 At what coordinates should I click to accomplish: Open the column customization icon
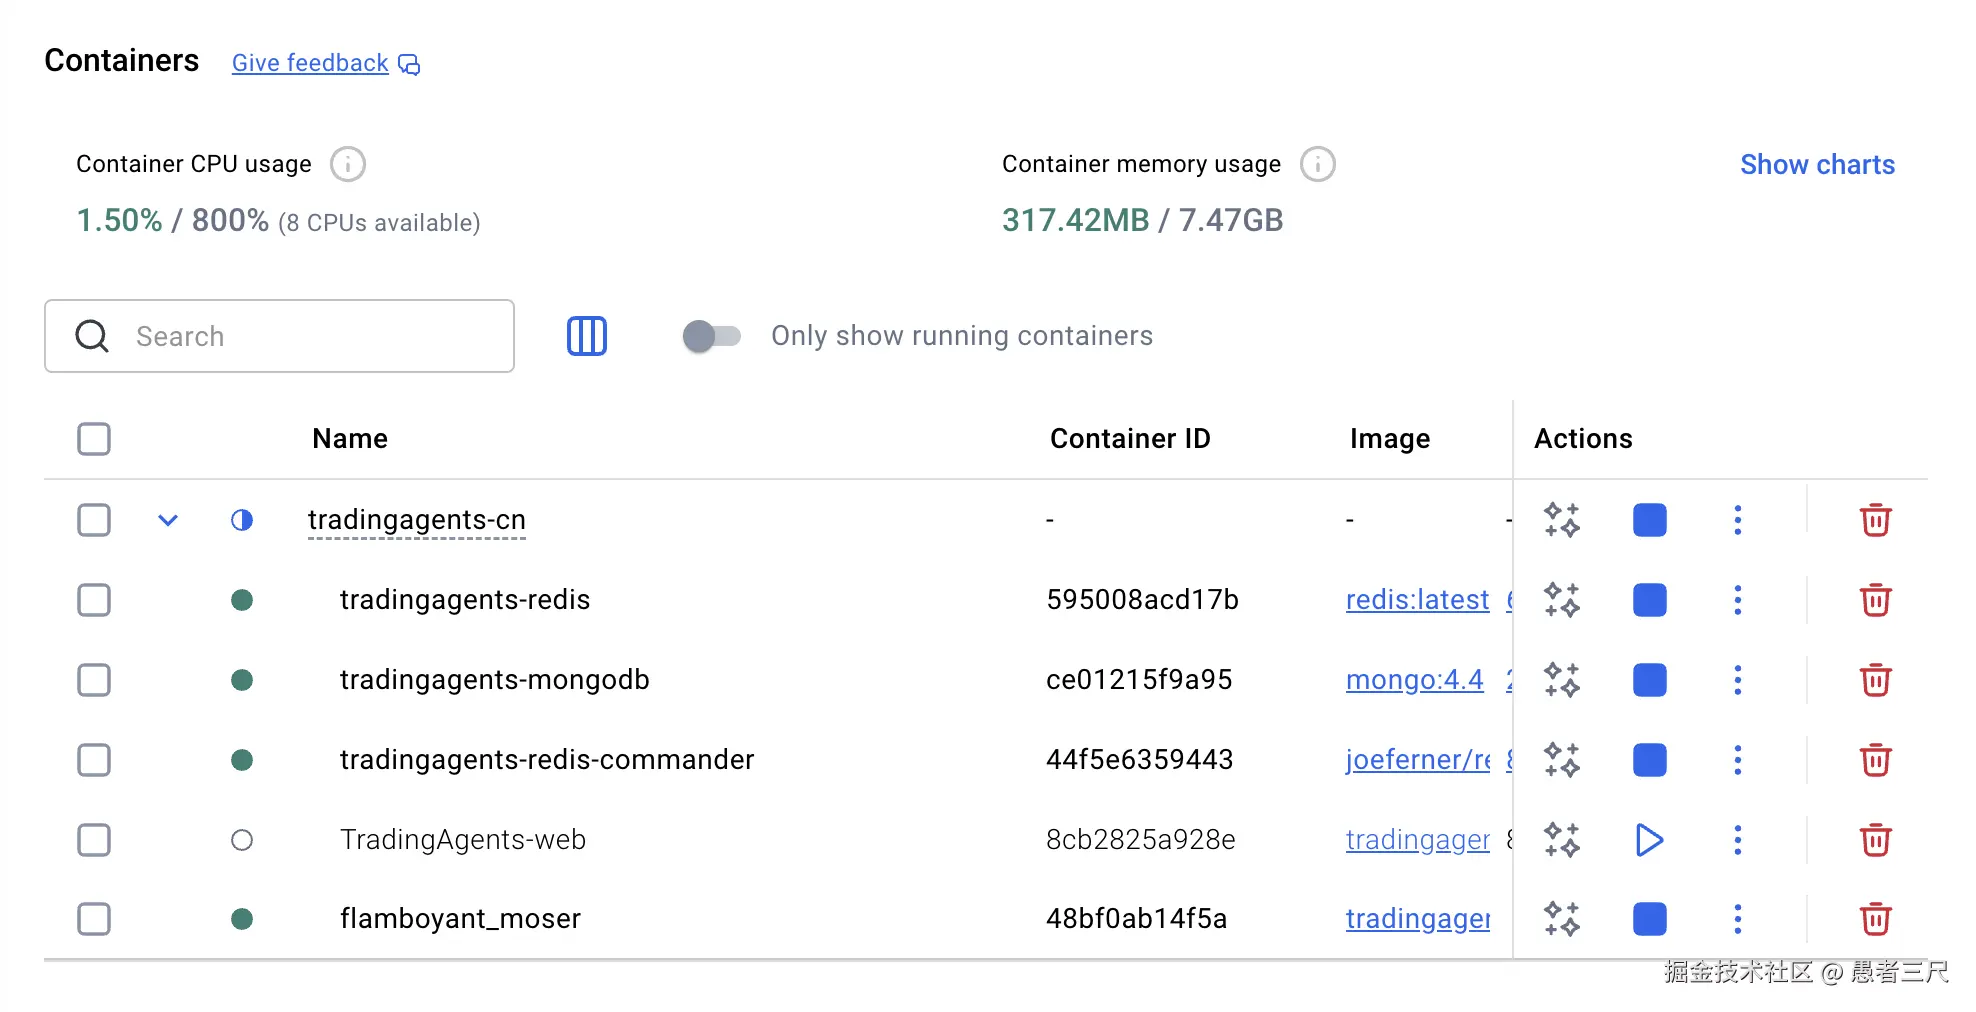587,336
